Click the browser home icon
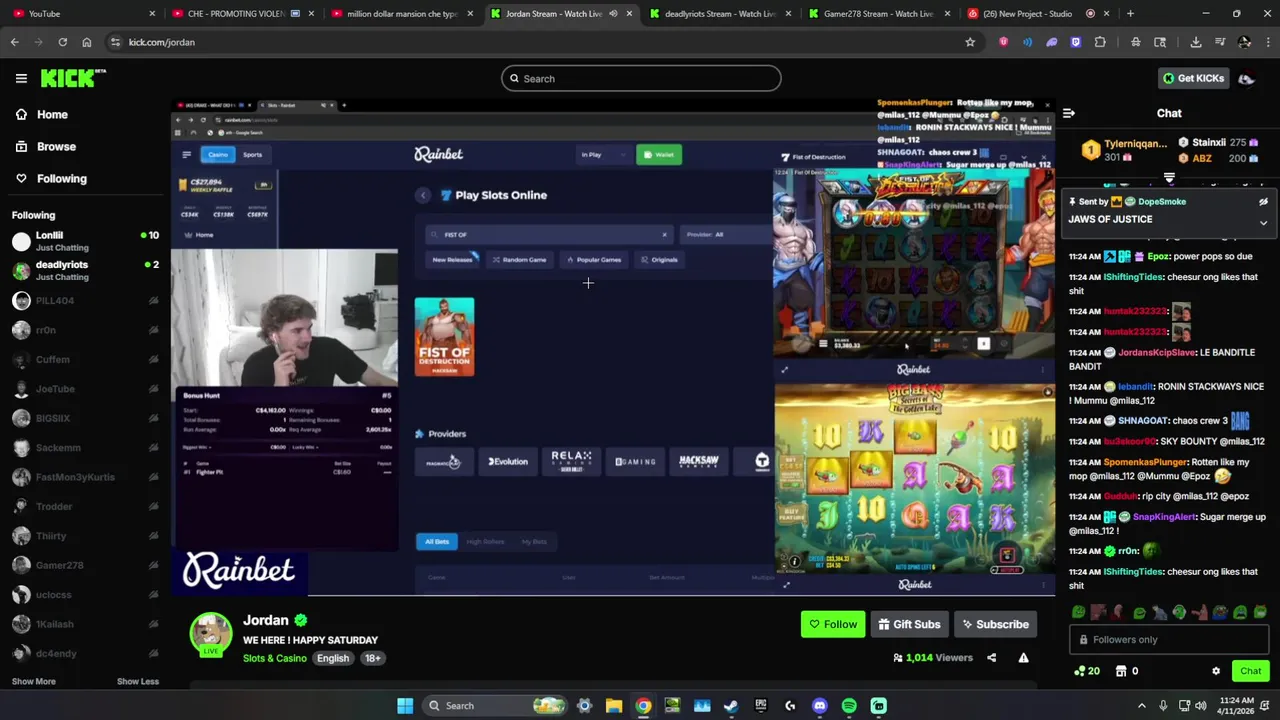Viewport: 1280px width, 720px height. [x=86, y=42]
